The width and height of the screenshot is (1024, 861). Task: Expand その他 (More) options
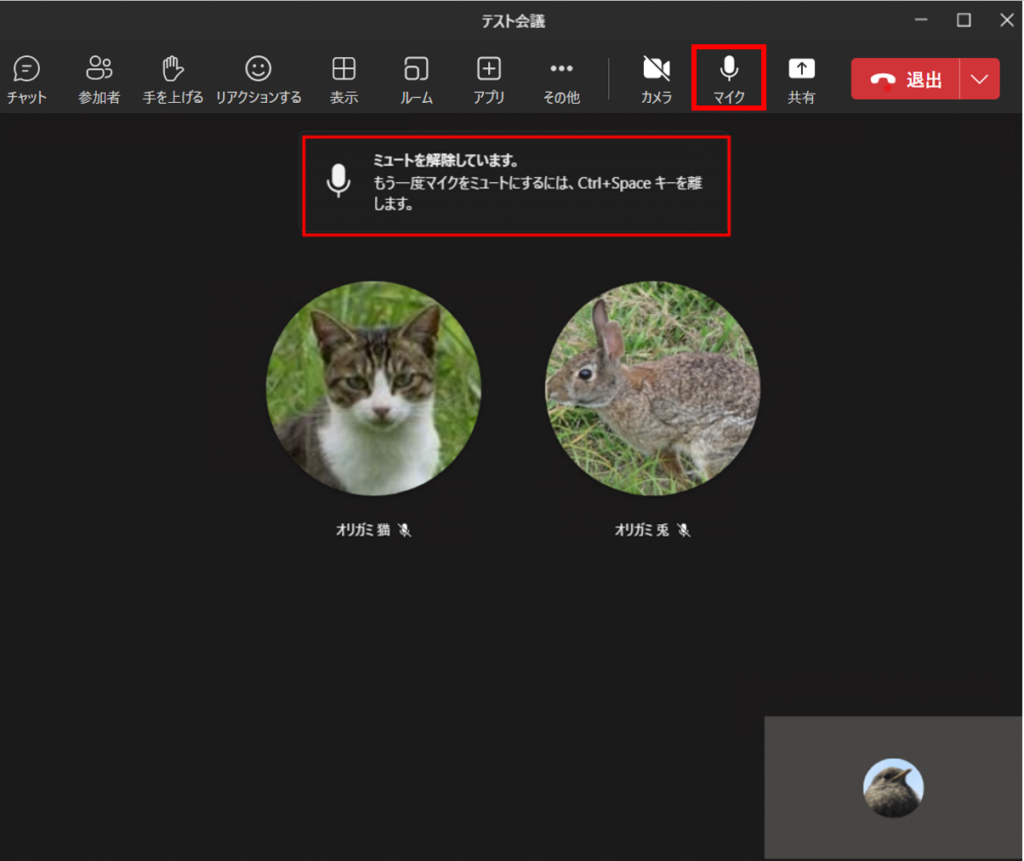pos(561,79)
